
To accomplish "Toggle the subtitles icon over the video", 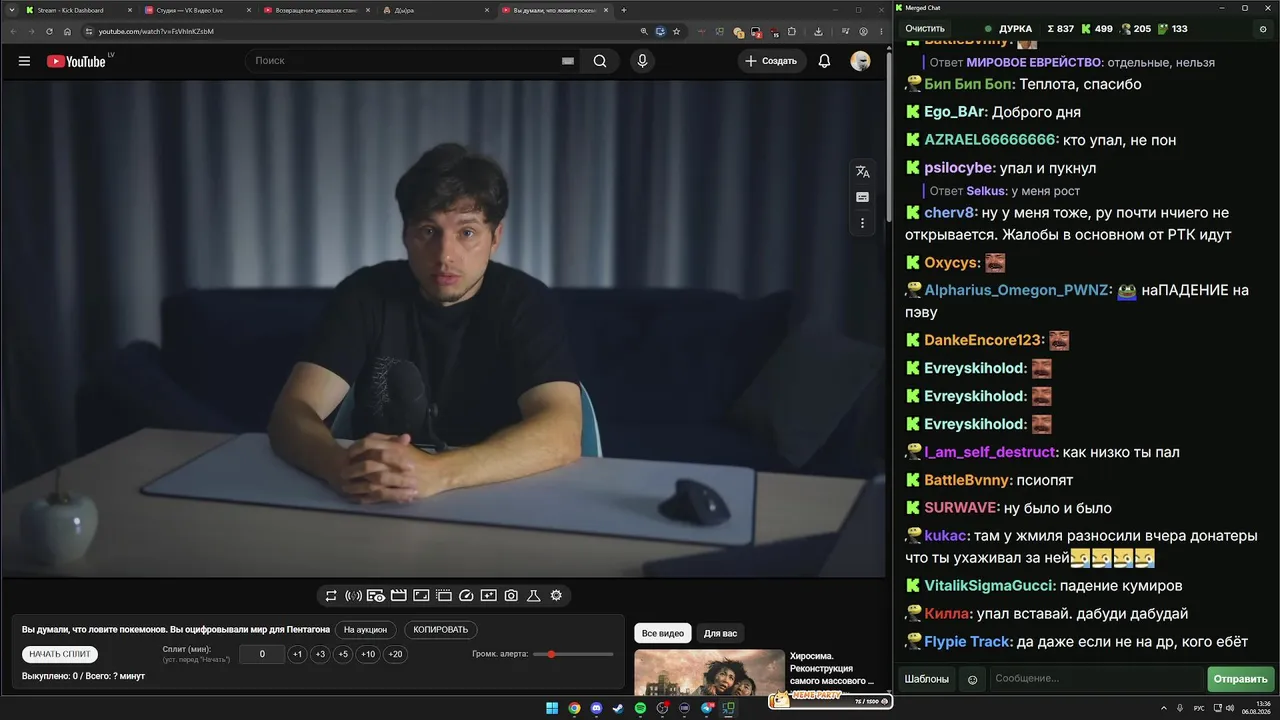I will point(863,197).
